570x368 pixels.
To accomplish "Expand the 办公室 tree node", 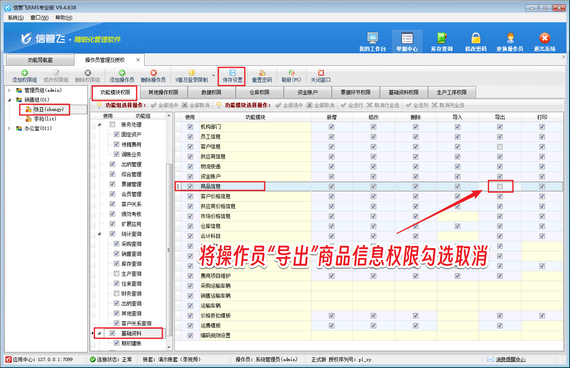I will 9,128.
